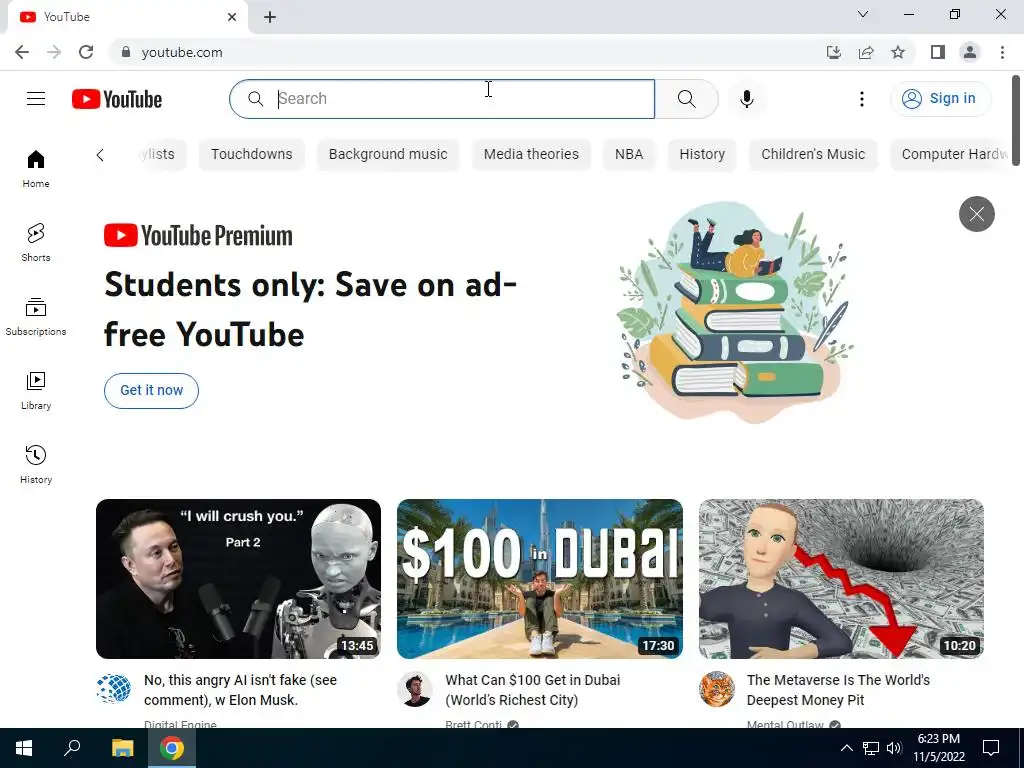This screenshot has height=768, width=1024.
Task: Click the page vertical scrollbar
Action: point(1016,121)
